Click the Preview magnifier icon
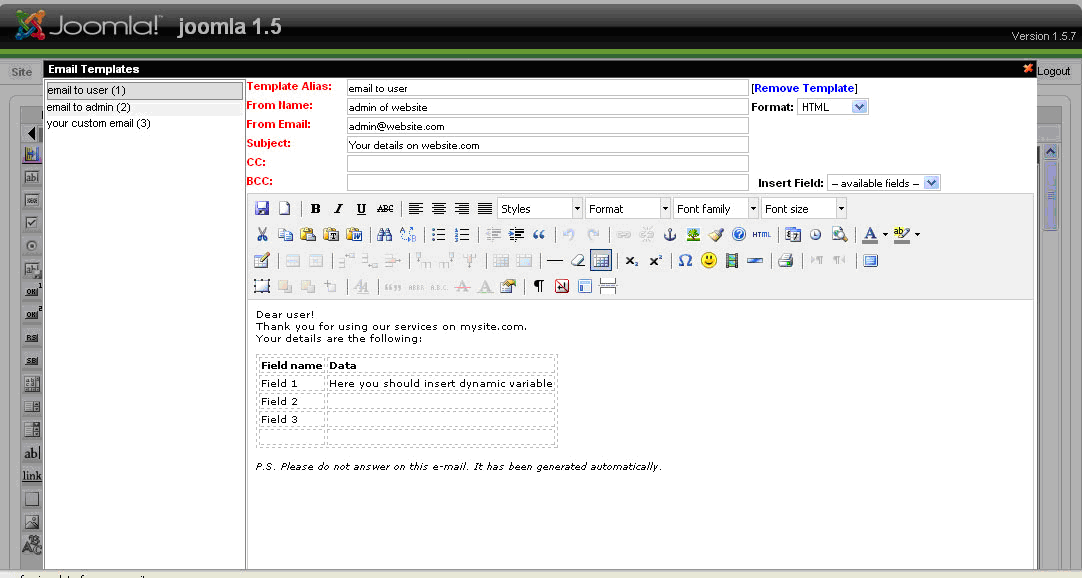Screen dimensions: 1082x578 [x=839, y=235]
